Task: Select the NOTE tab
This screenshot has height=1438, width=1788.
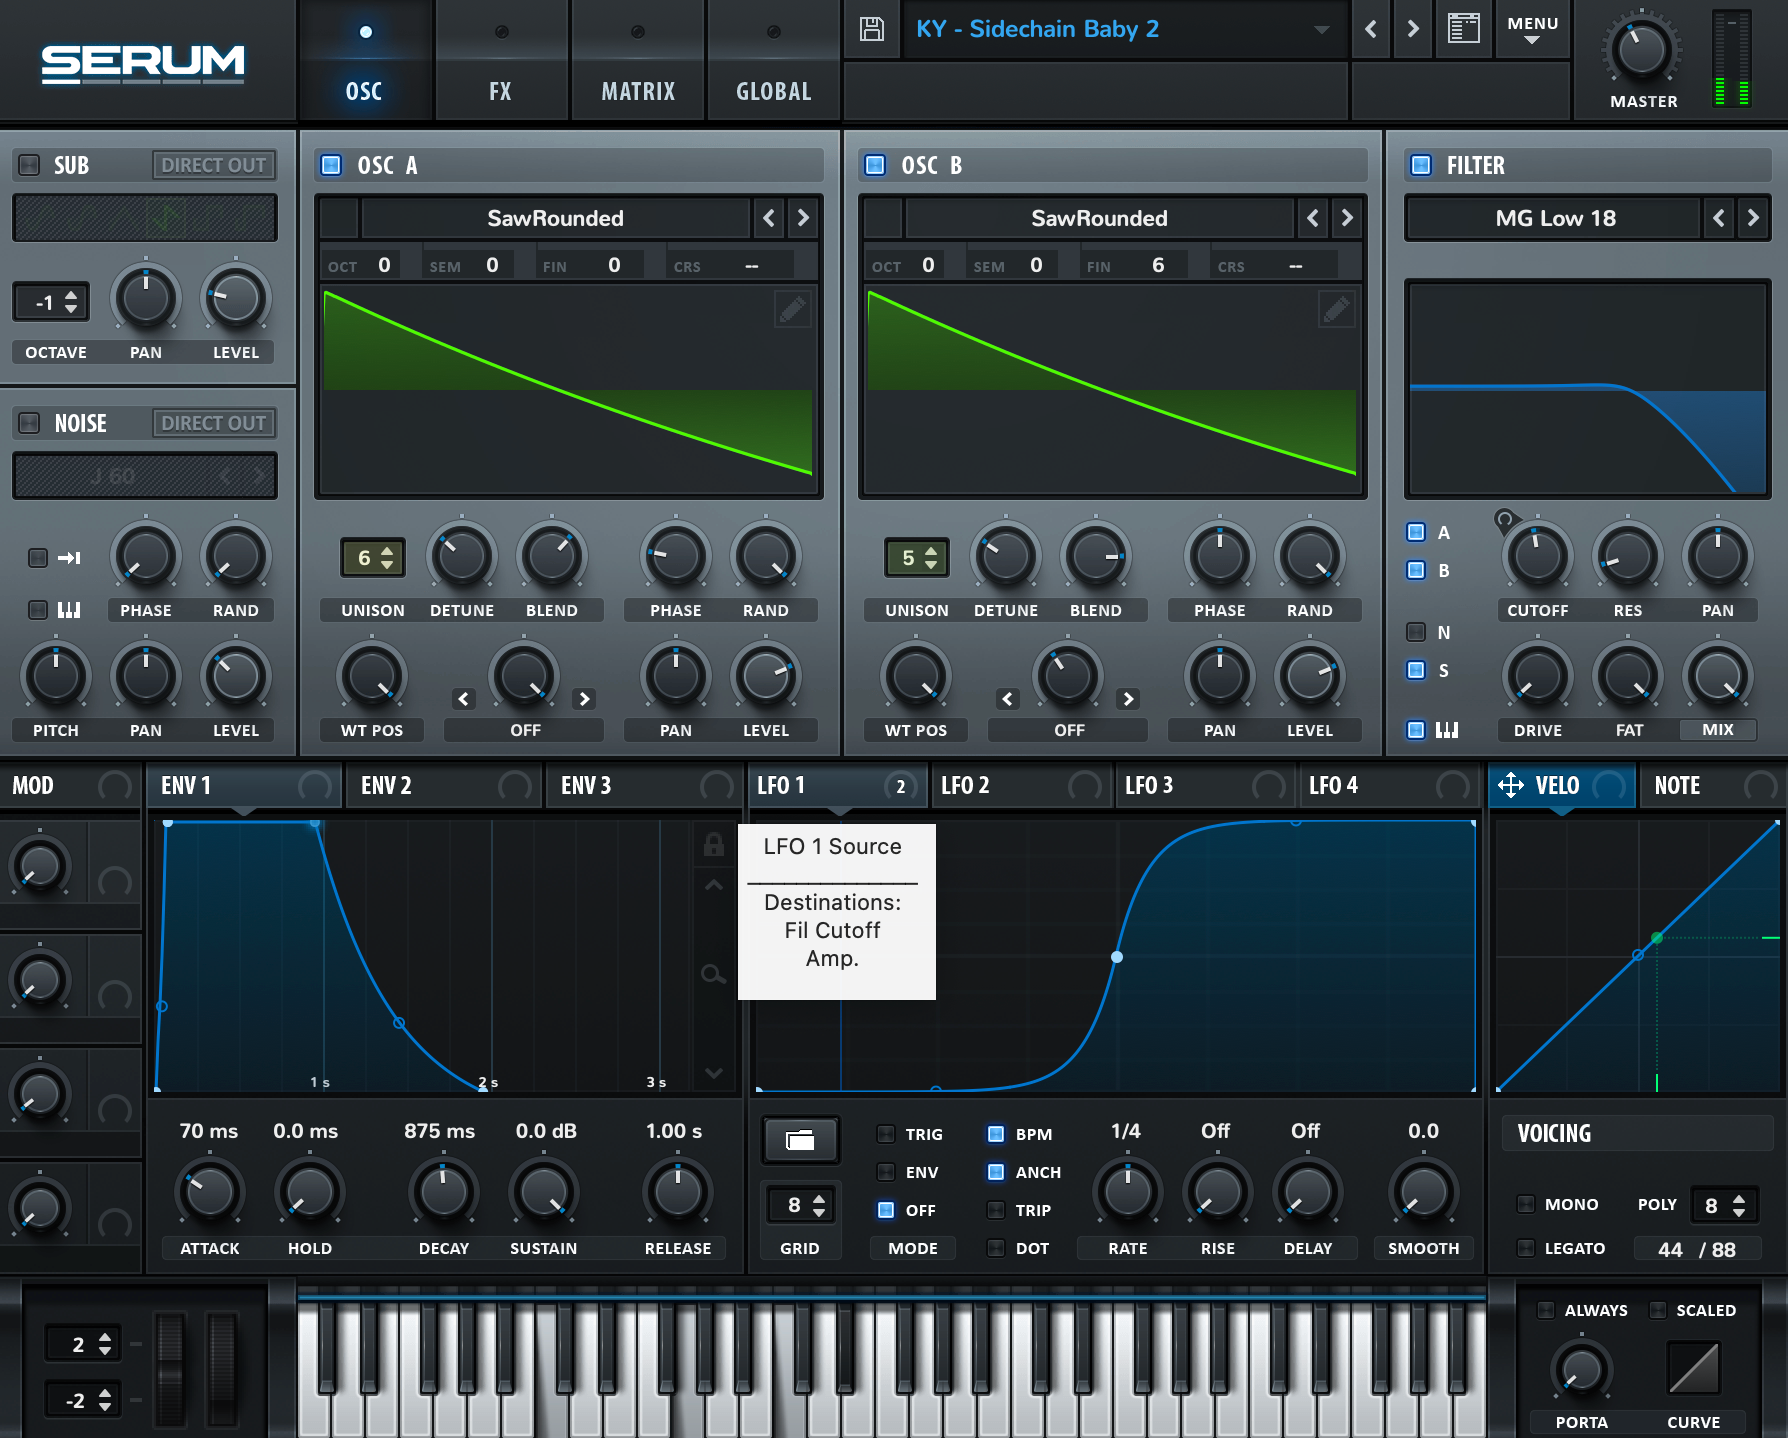Action: [1711, 786]
